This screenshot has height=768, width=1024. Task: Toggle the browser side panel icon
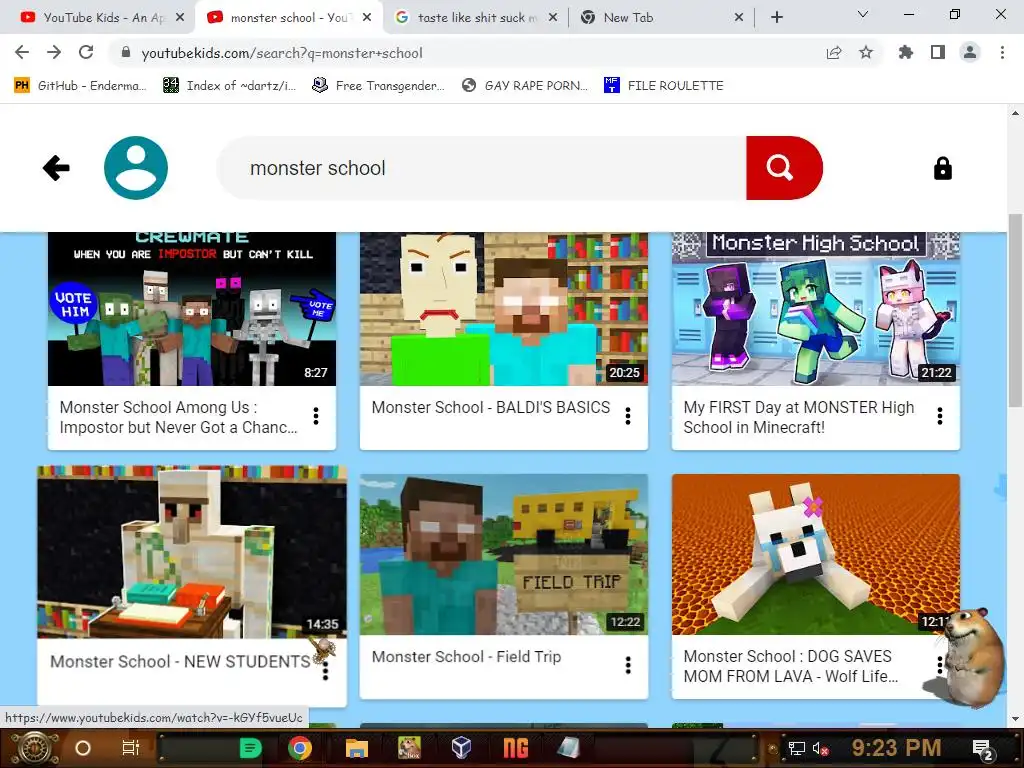pyautogui.click(x=938, y=52)
